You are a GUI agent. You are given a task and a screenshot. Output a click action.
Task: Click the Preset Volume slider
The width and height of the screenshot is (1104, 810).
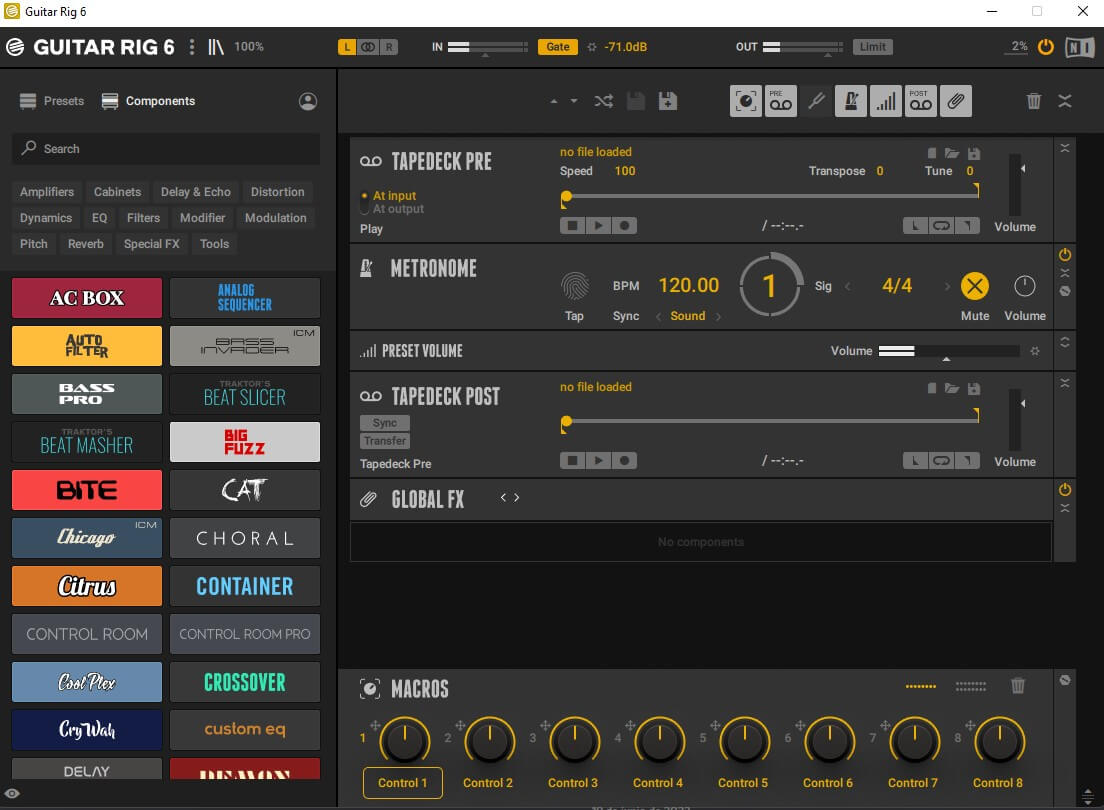(x=948, y=351)
